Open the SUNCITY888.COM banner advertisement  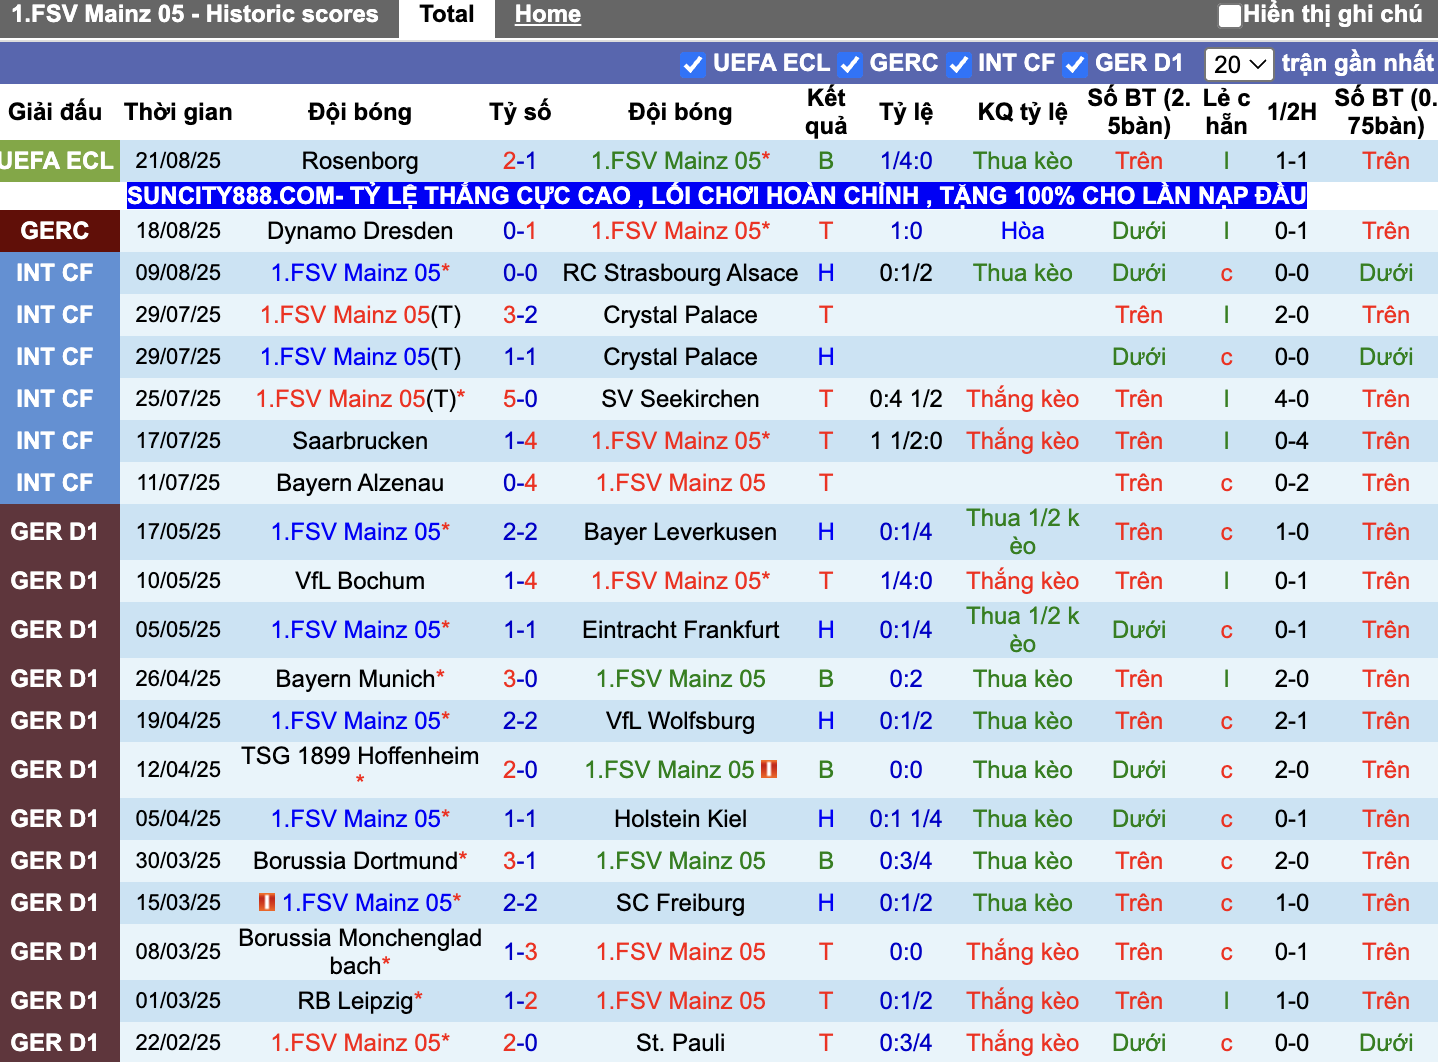717,195
